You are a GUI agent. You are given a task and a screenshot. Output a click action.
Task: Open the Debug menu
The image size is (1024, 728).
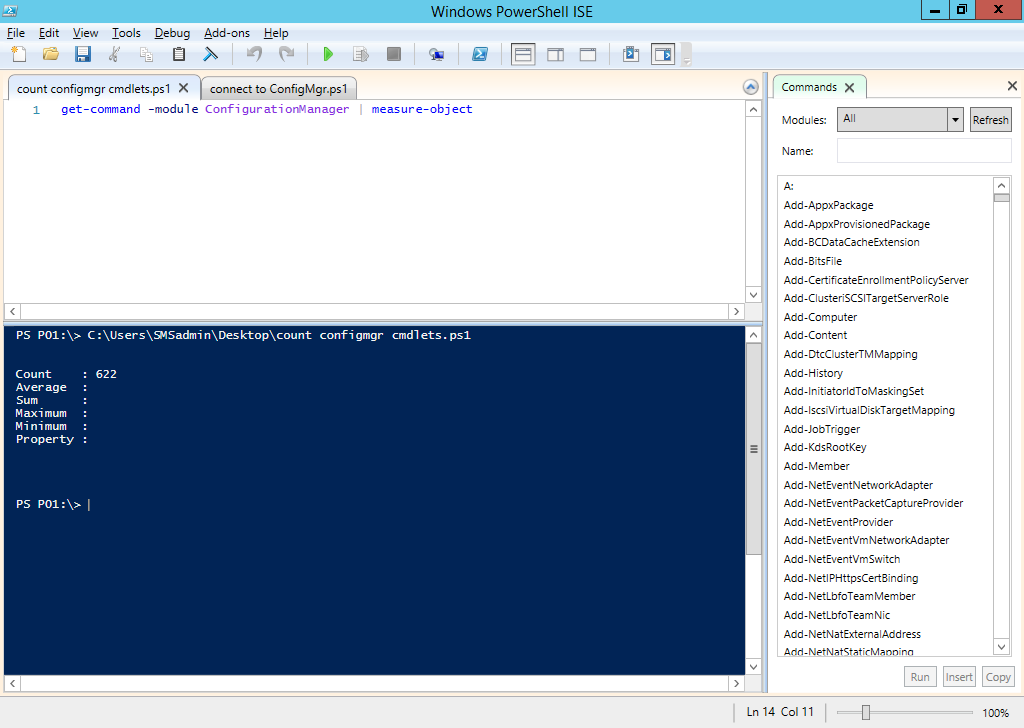pyautogui.click(x=172, y=33)
